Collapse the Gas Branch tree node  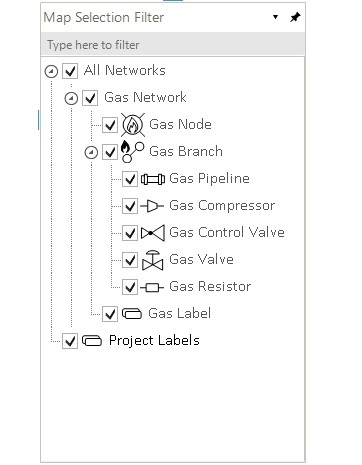point(91,153)
